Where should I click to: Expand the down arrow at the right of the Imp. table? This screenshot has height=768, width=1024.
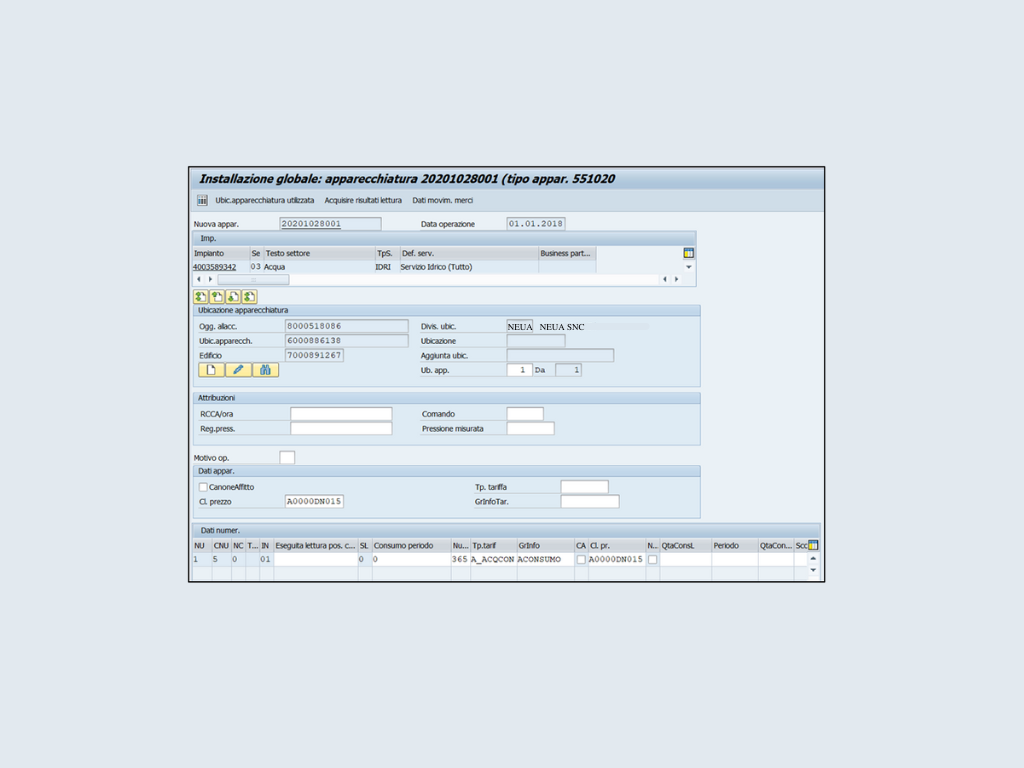click(x=688, y=267)
